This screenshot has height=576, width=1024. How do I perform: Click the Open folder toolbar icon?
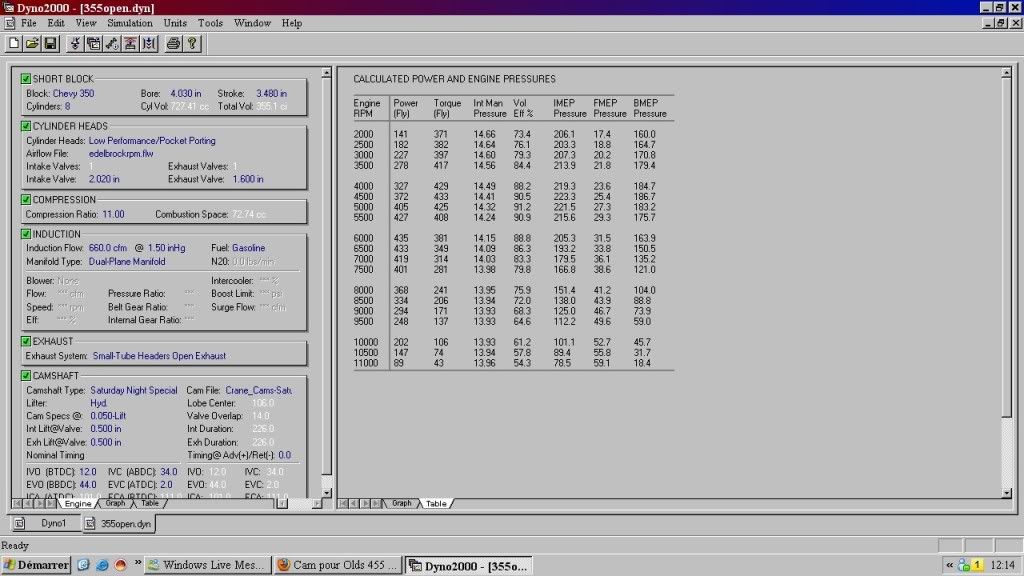point(32,44)
